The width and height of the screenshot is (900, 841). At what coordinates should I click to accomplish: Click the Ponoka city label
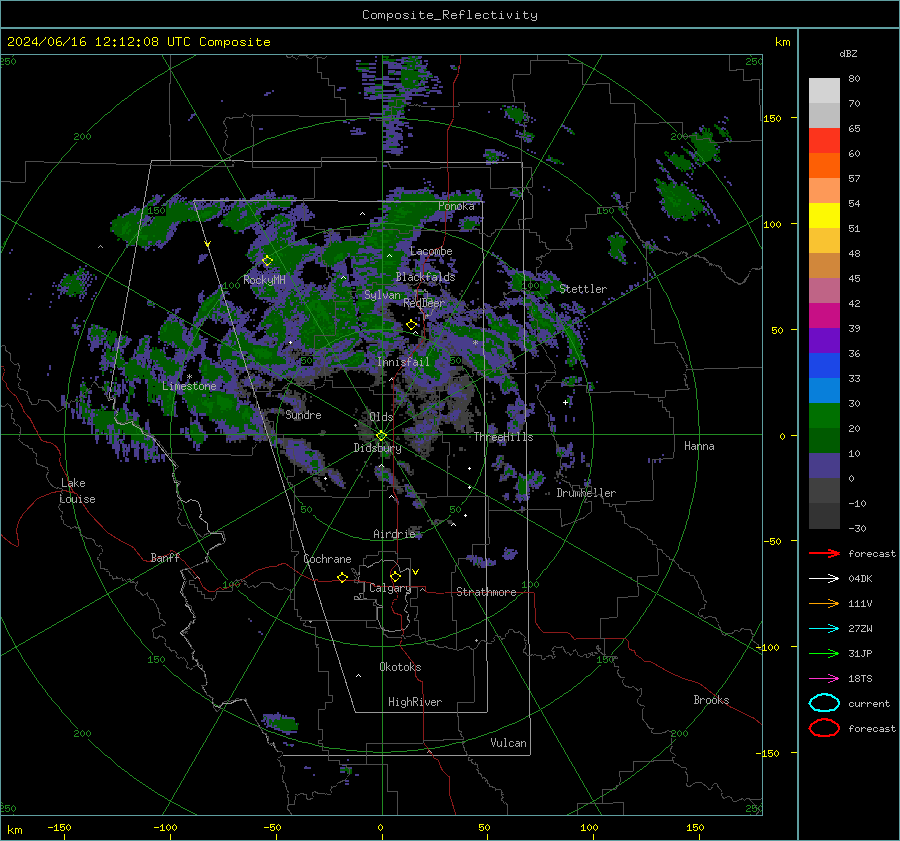[x=456, y=206]
